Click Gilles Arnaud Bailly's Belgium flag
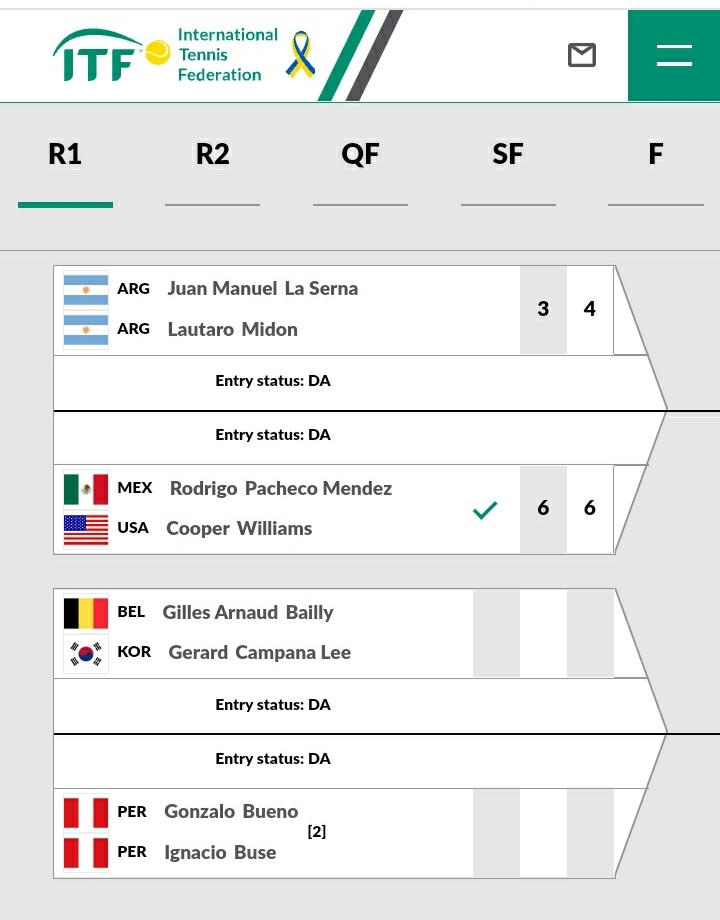Viewport: 720px width, 920px height. (x=86, y=613)
